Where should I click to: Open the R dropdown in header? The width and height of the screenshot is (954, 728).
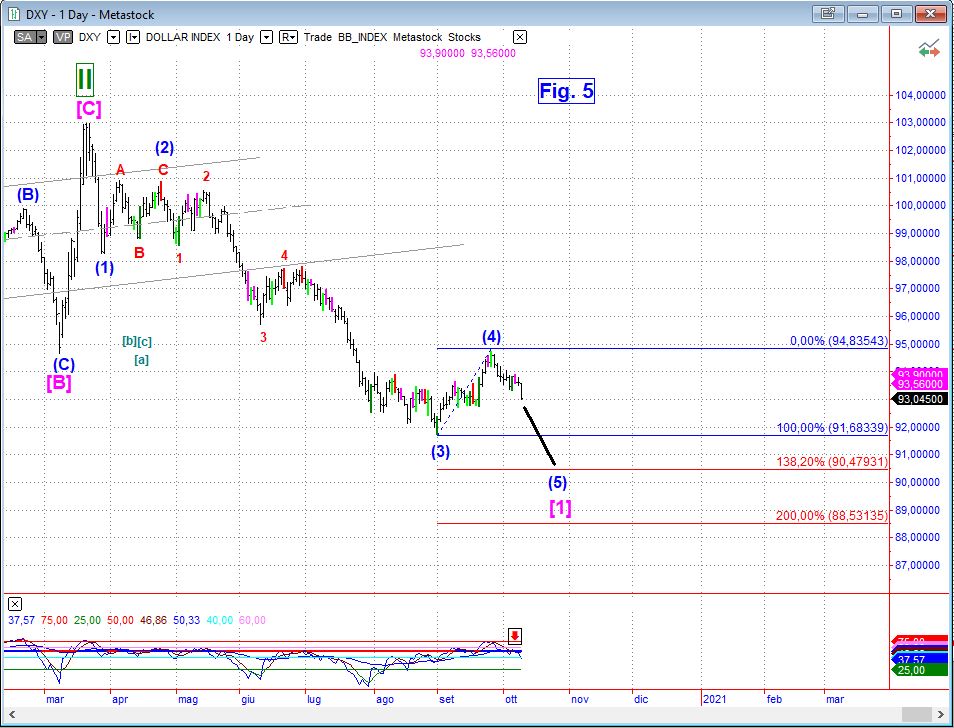pyautogui.click(x=288, y=37)
